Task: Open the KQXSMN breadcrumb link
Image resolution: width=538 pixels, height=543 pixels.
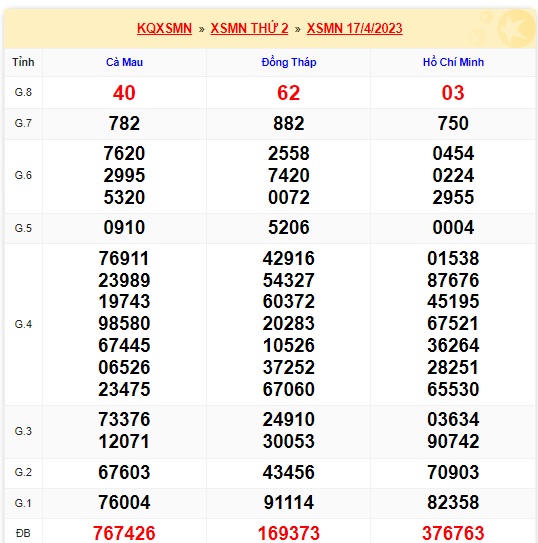Action: click(164, 28)
